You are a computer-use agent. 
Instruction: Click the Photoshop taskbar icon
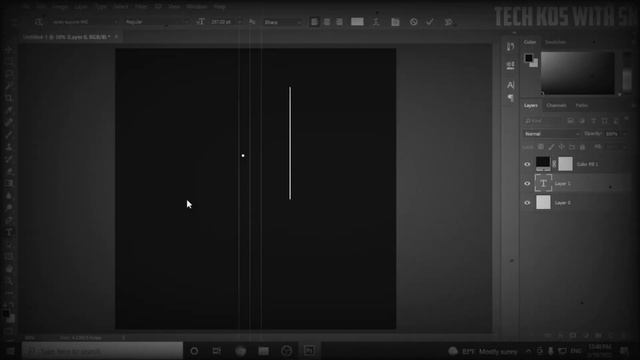(309, 351)
